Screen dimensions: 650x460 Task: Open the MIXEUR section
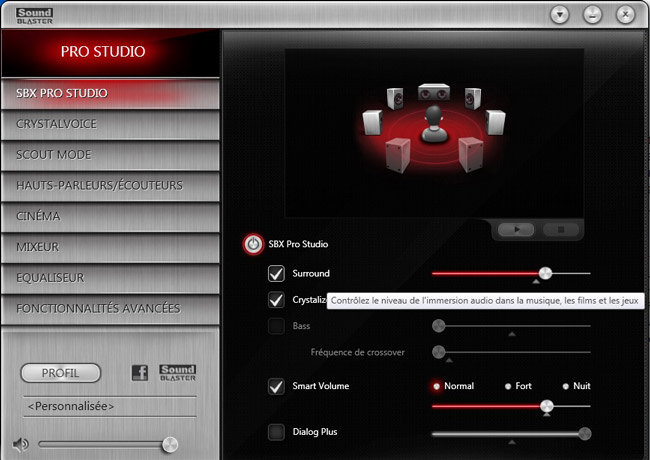(x=110, y=247)
